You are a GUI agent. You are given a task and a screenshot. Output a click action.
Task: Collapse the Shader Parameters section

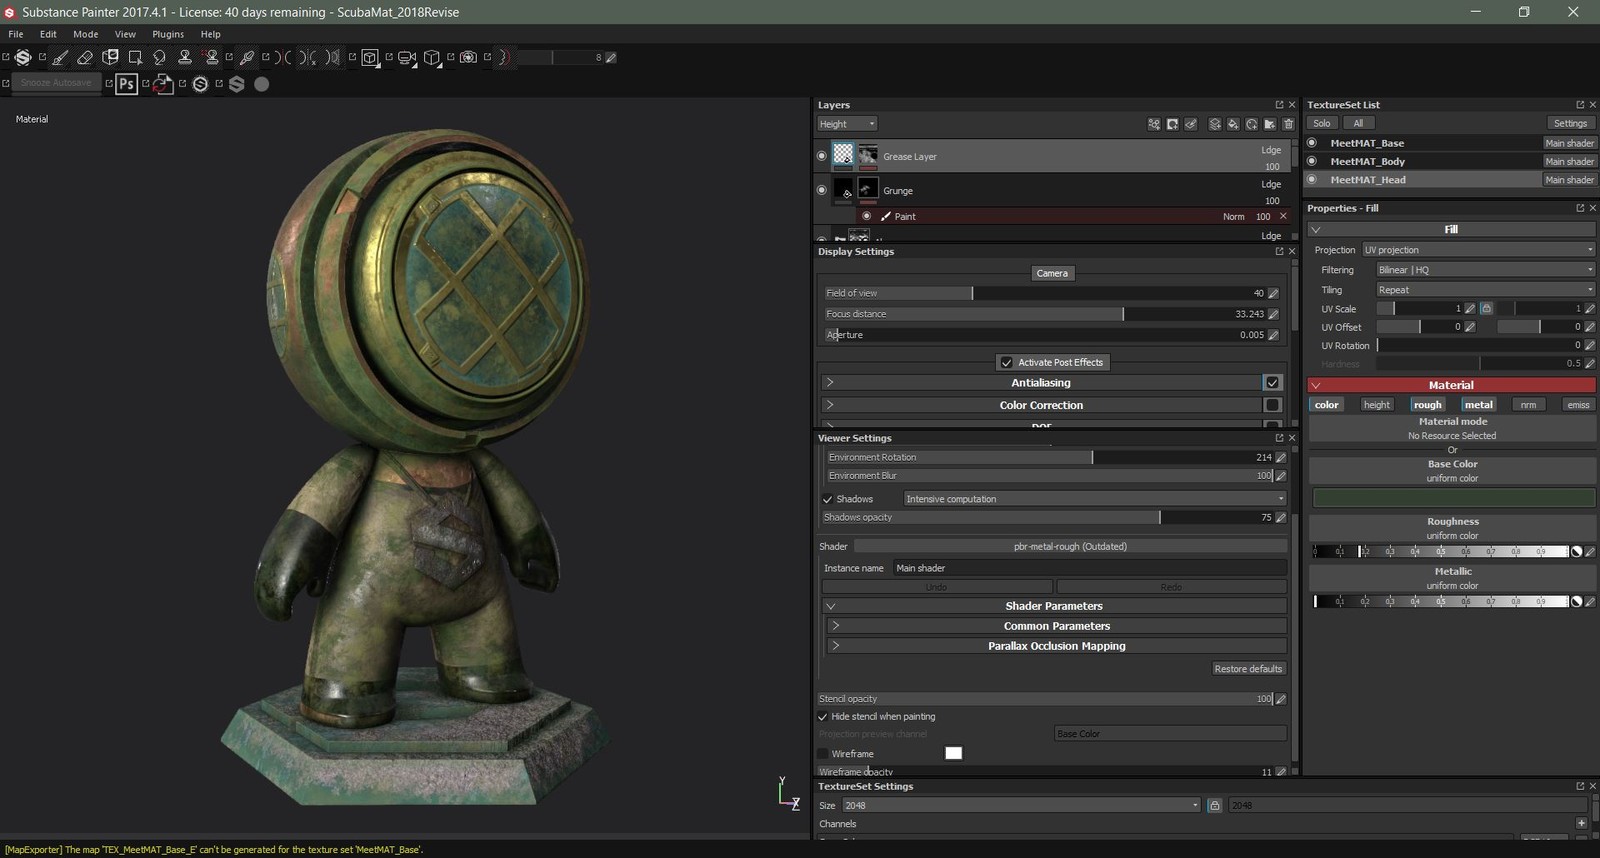click(x=830, y=606)
